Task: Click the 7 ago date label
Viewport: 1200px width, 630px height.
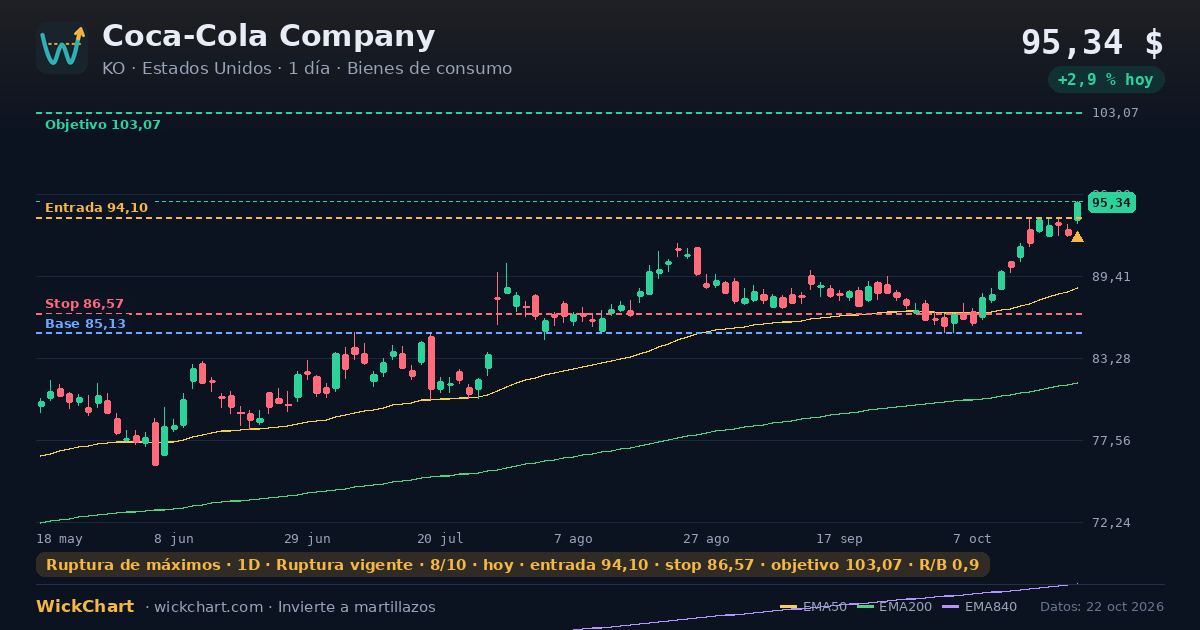Action: [x=573, y=538]
